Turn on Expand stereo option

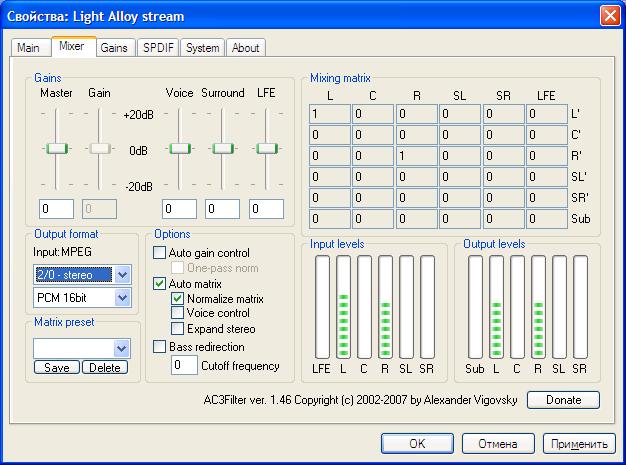(178, 328)
